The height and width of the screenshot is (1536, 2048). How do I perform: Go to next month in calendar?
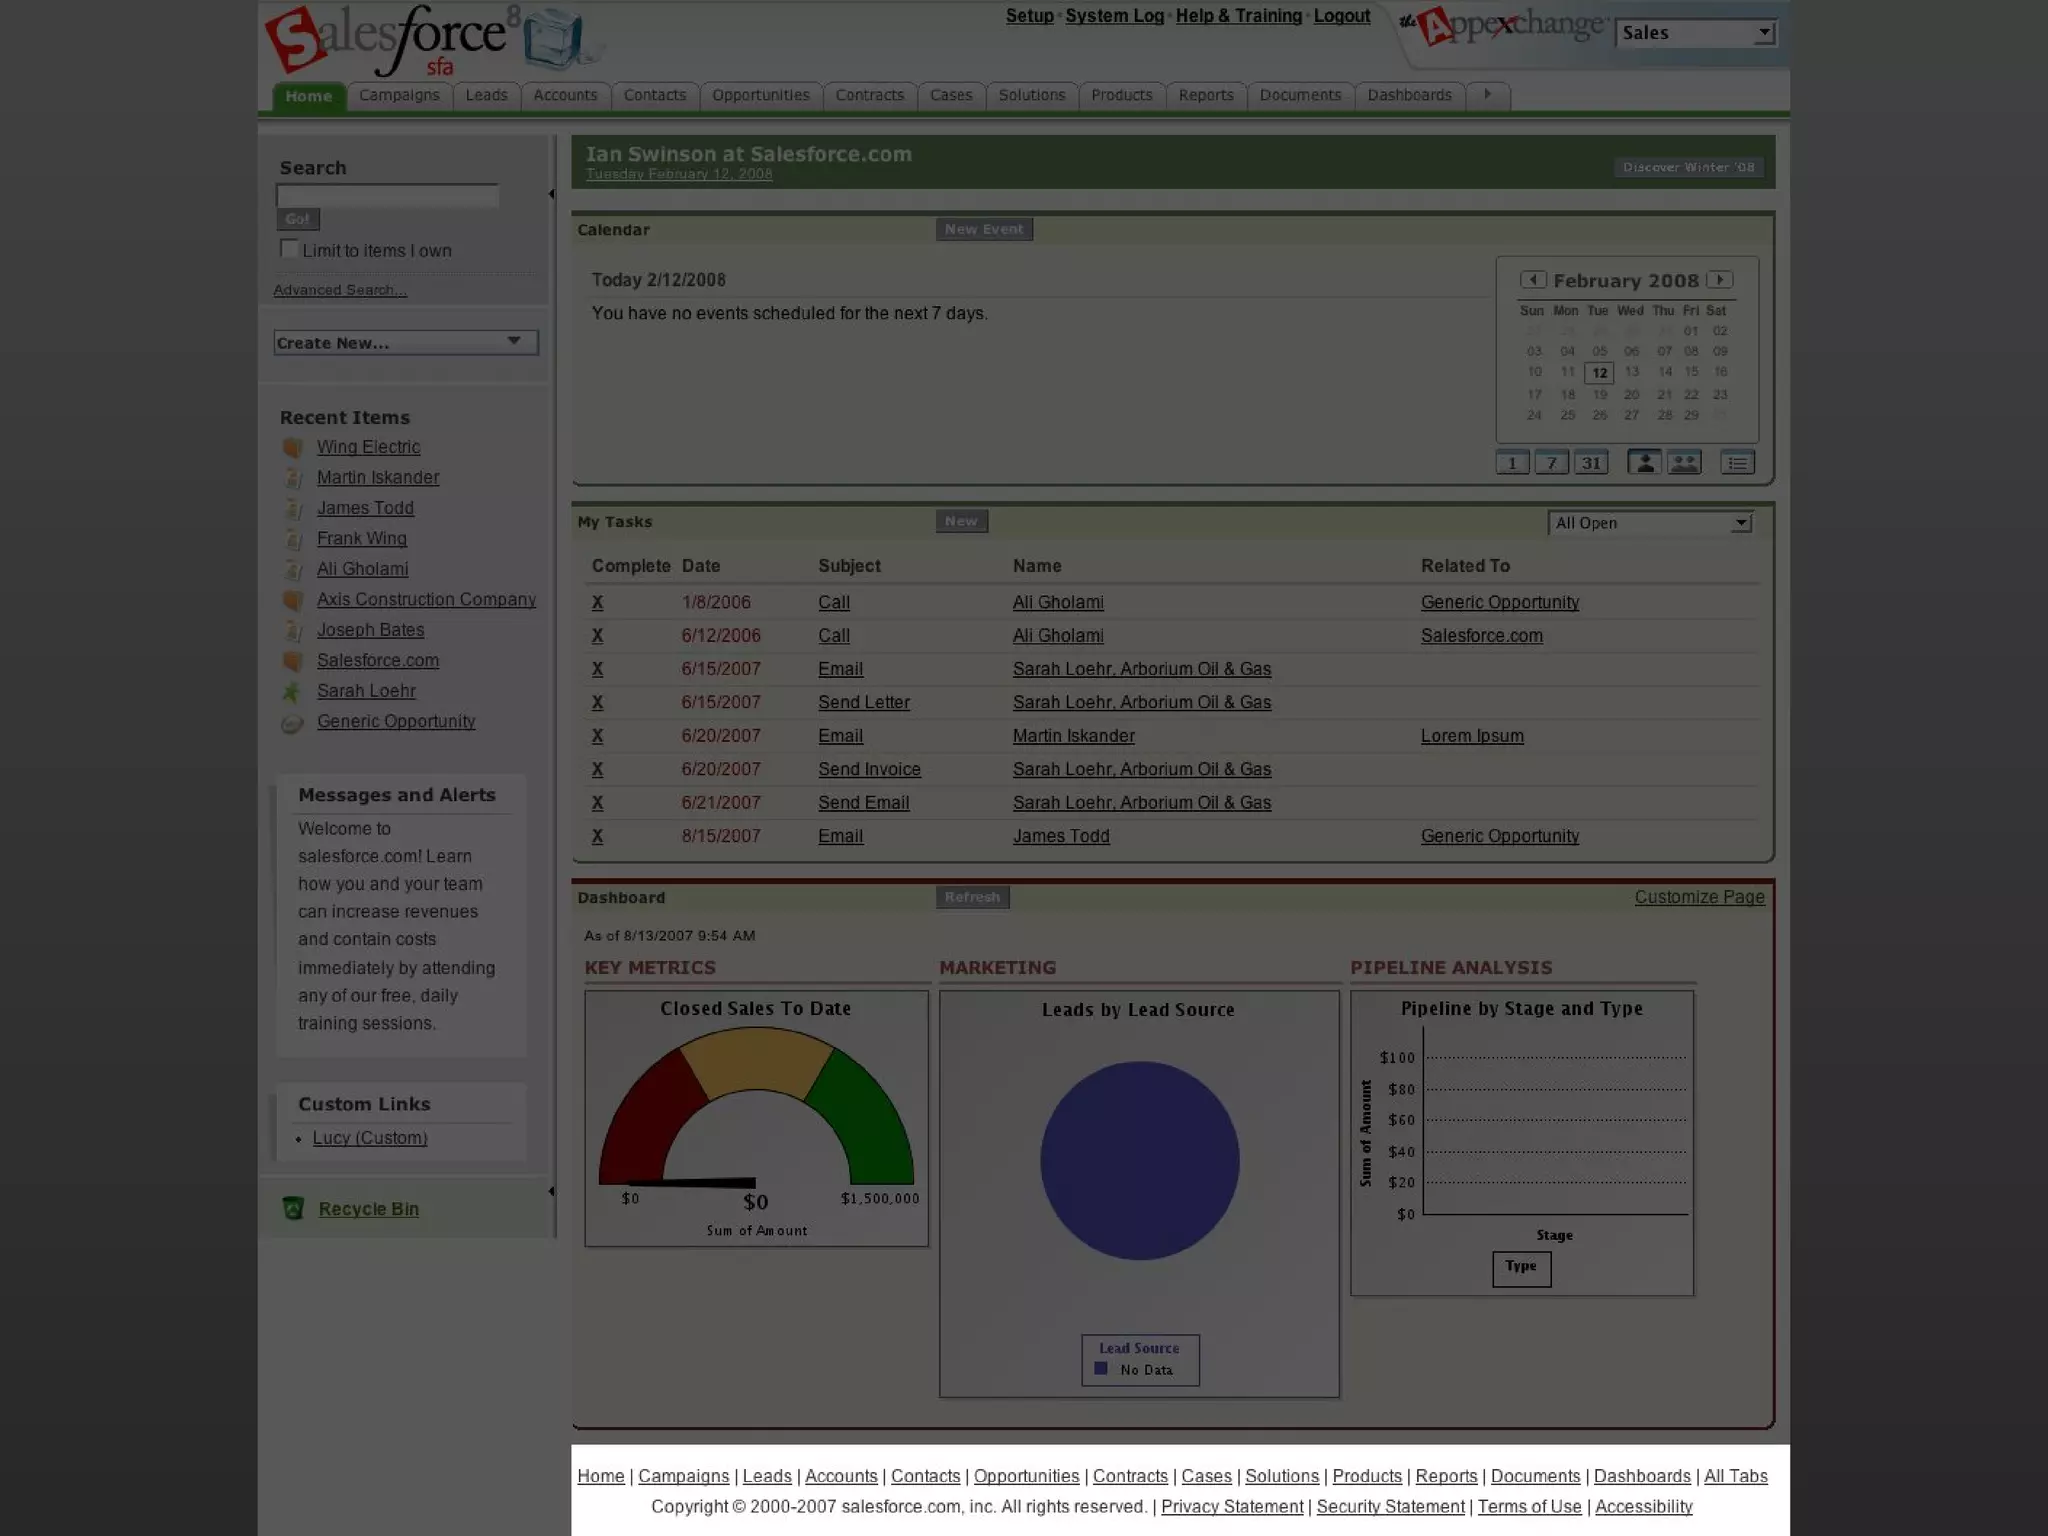pos(1719,280)
